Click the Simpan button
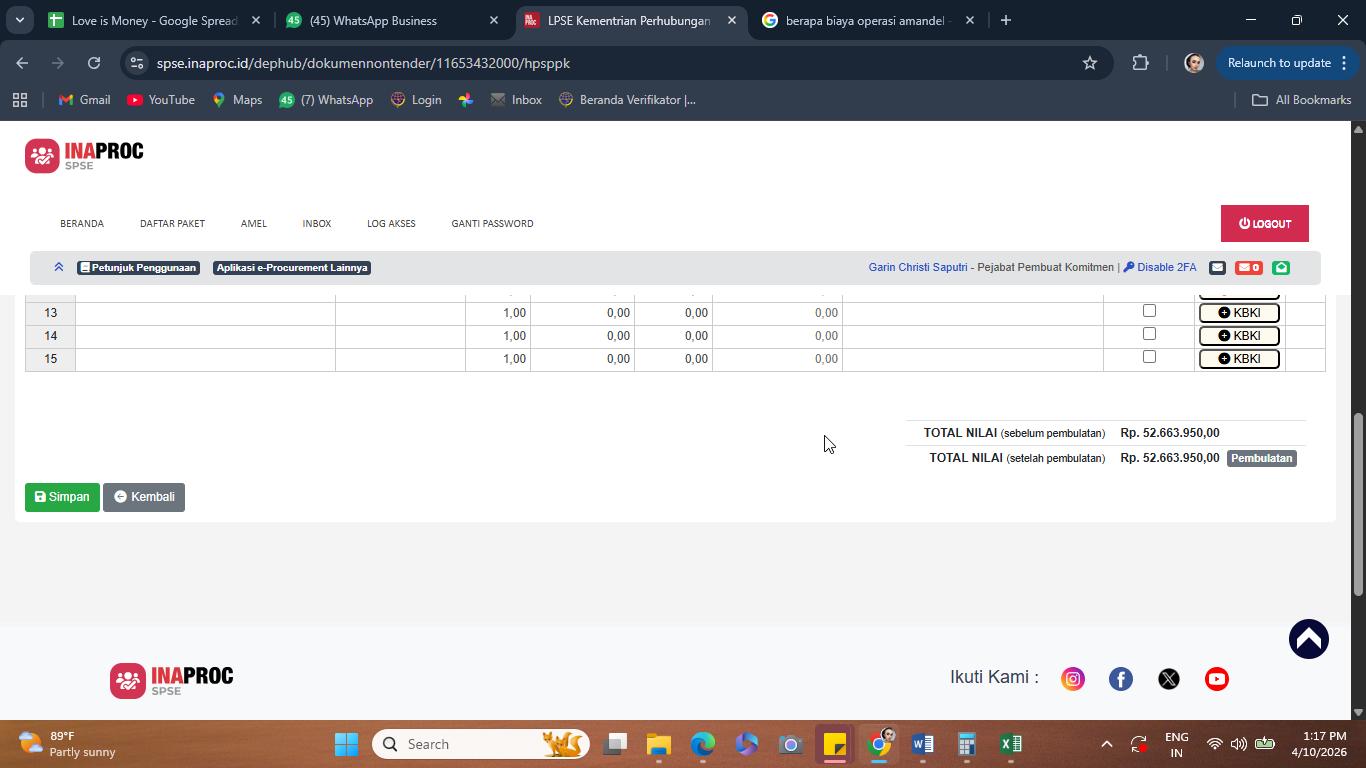The width and height of the screenshot is (1366, 768). 62,497
